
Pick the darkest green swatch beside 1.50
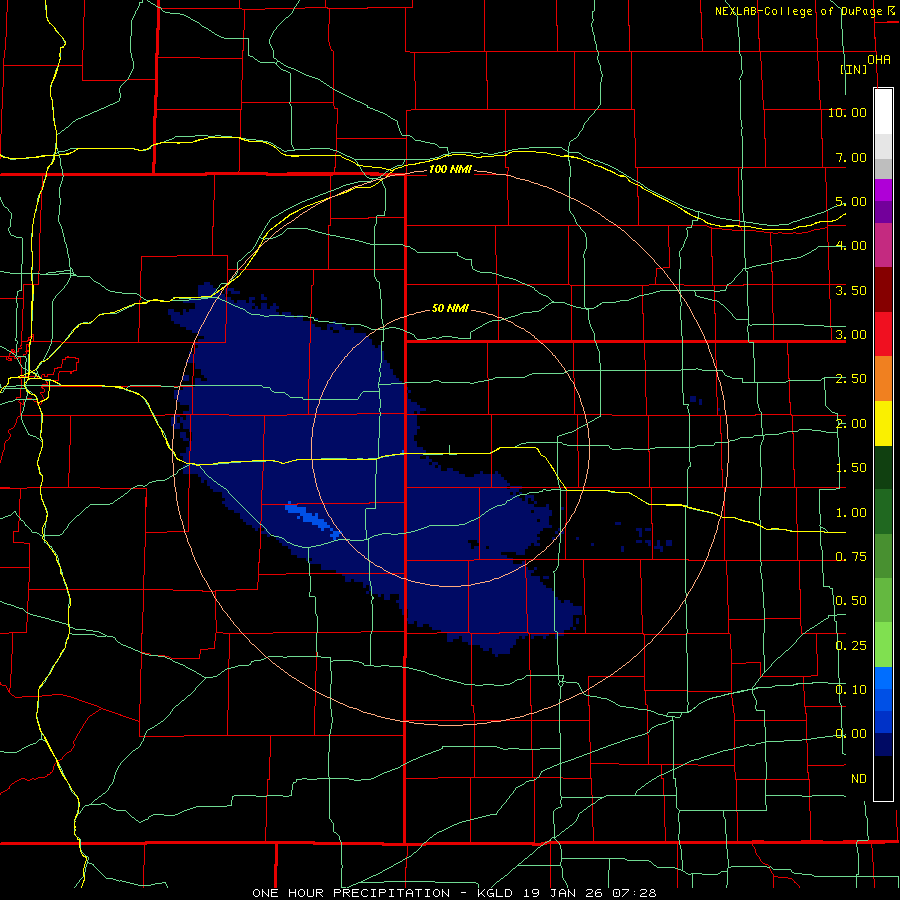pyautogui.click(x=883, y=468)
